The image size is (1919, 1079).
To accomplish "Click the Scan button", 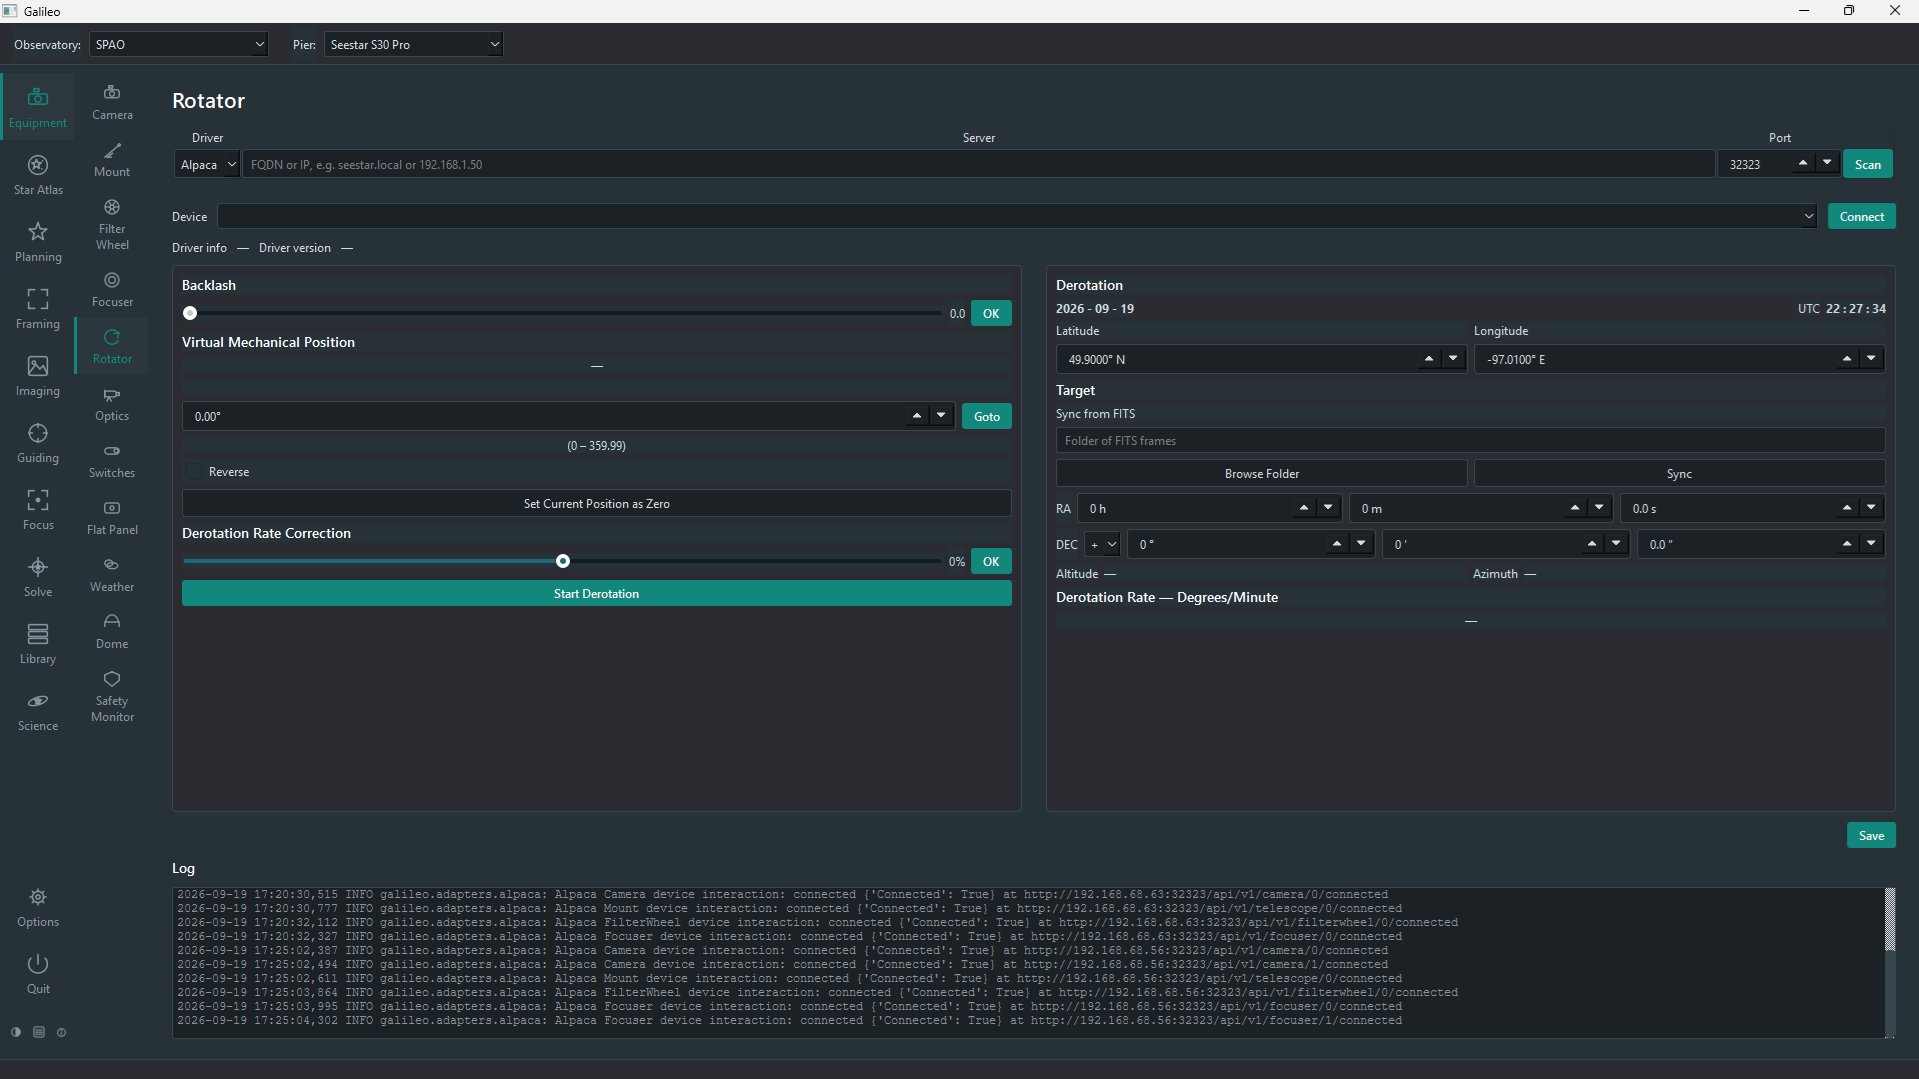I will [x=1867, y=164].
